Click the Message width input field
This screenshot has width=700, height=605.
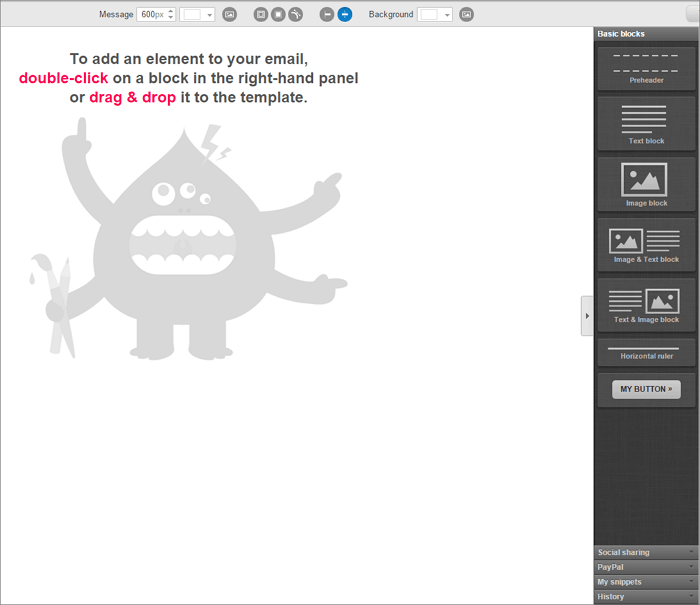(156, 14)
